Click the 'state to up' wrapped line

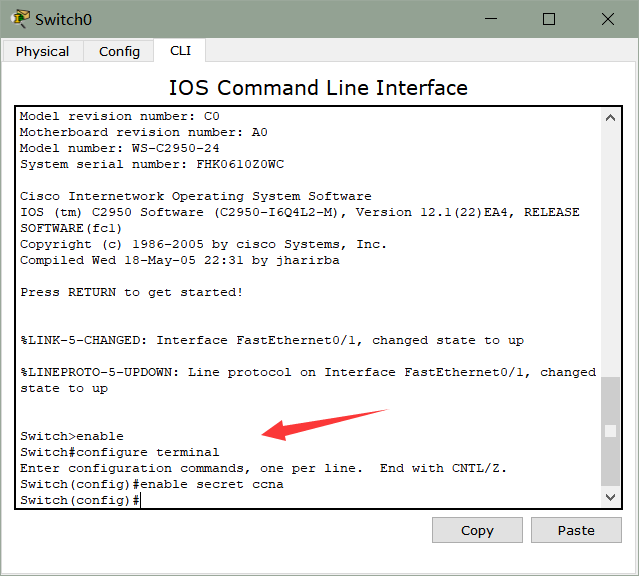(x=64, y=388)
